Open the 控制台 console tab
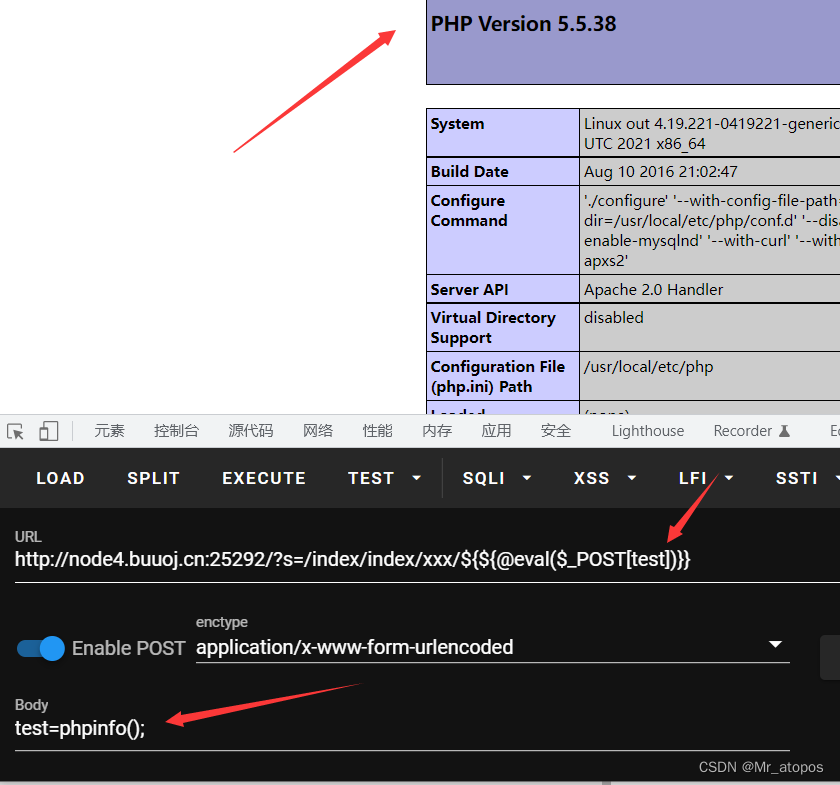Viewport: 840px width, 785px height. (176, 430)
